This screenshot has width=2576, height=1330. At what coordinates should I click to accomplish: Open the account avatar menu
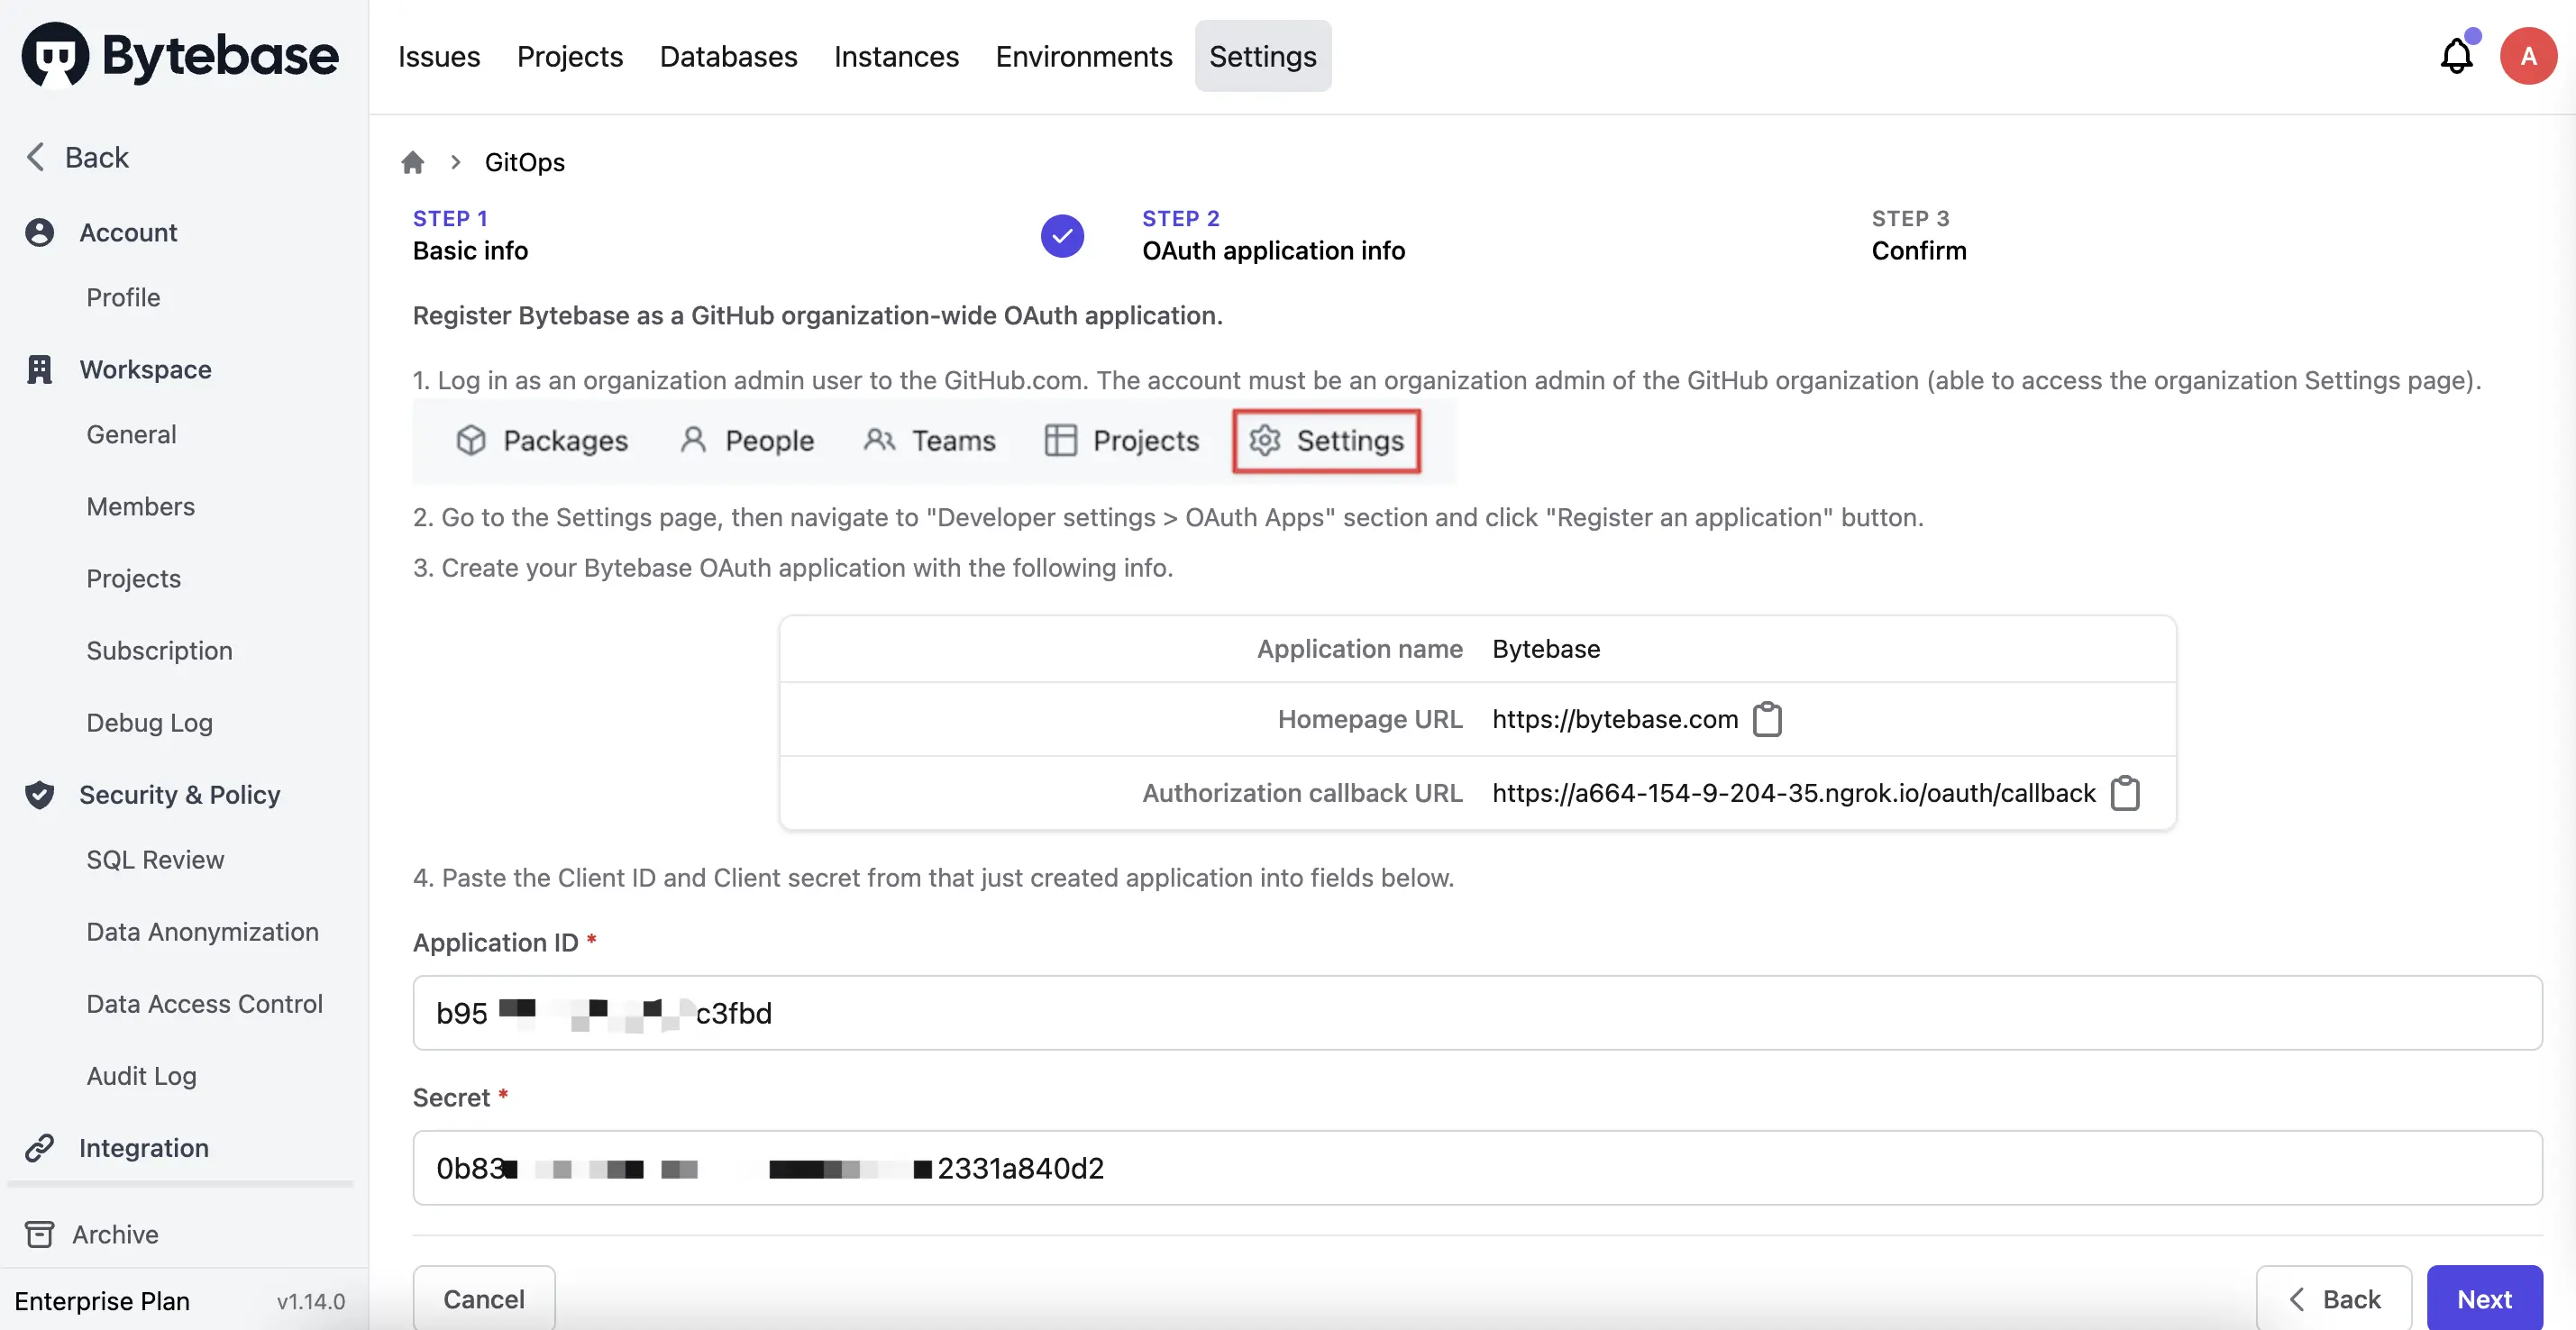point(2528,55)
